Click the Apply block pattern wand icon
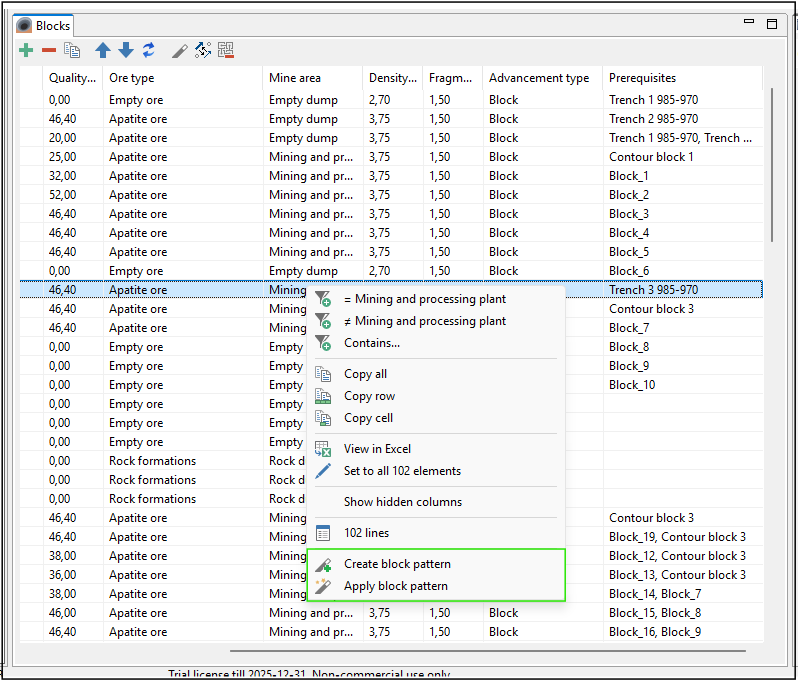The image size is (798, 680). pos(323,586)
